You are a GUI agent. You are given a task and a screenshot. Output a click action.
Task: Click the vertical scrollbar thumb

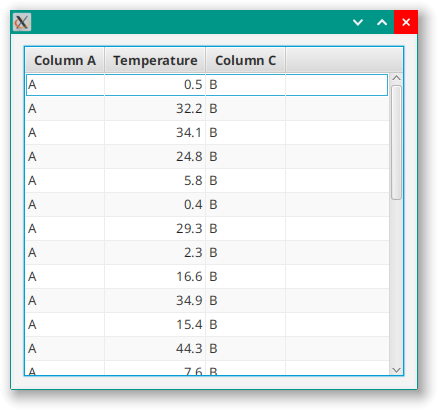click(396, 143)
